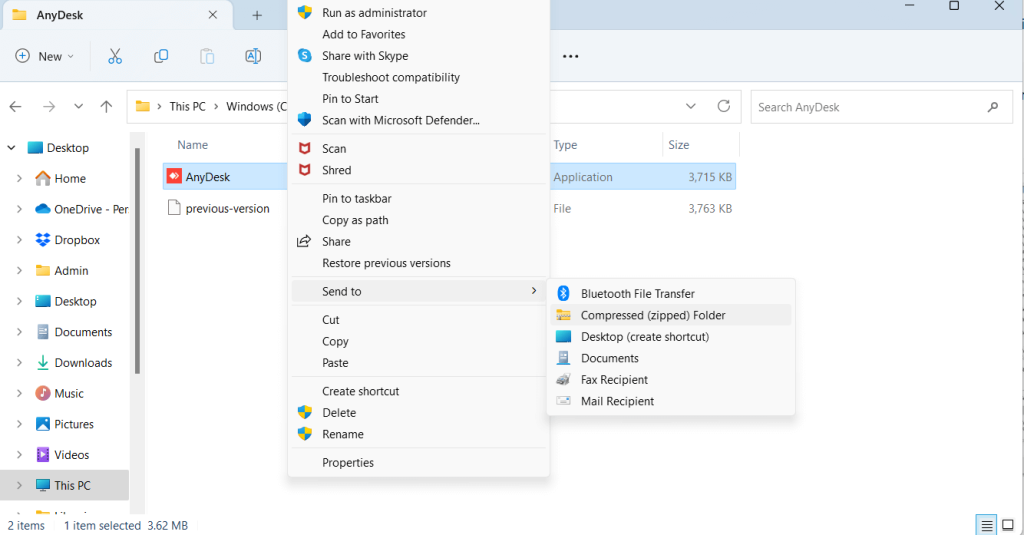Switch to details view icon in status bar
1024x535 pixels.
tap(986, 525)
